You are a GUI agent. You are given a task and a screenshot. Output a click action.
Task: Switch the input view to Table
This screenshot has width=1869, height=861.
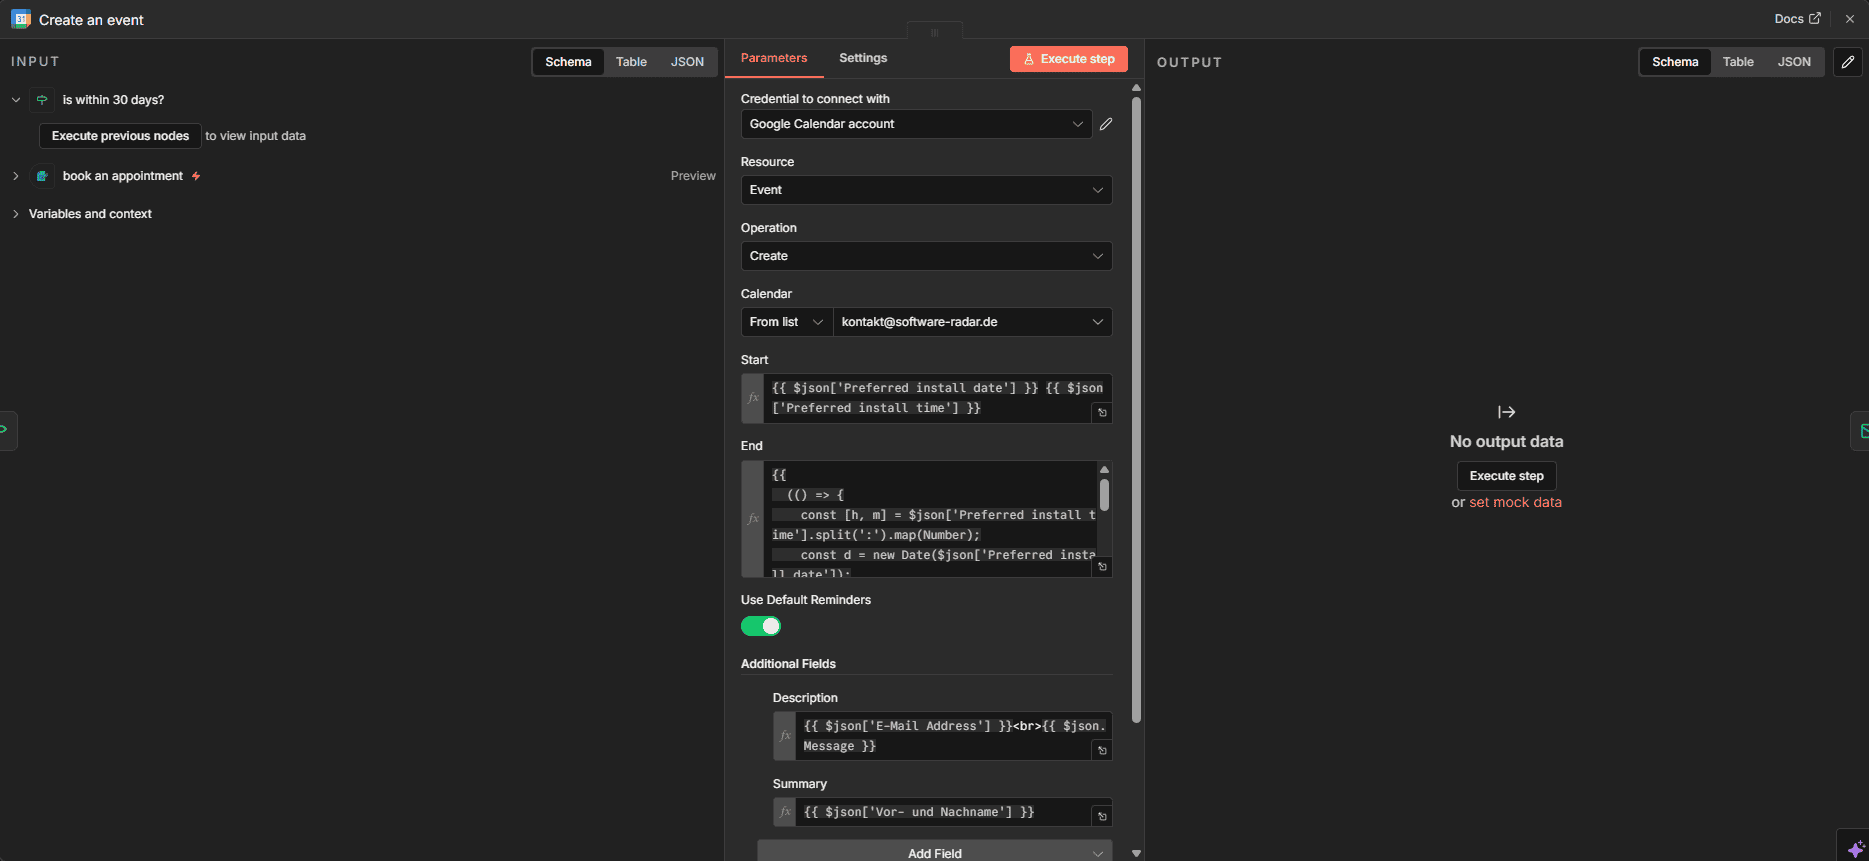click(631, 62)
